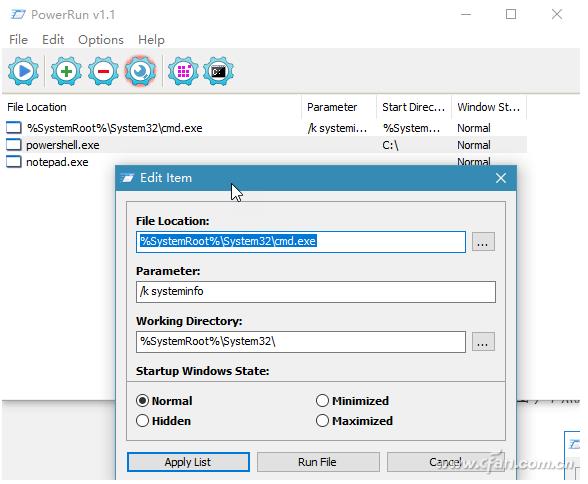Open the Command Prompt toolbar icon
The width and height of the screenshot is (588, 484).
tap(218, 71)
